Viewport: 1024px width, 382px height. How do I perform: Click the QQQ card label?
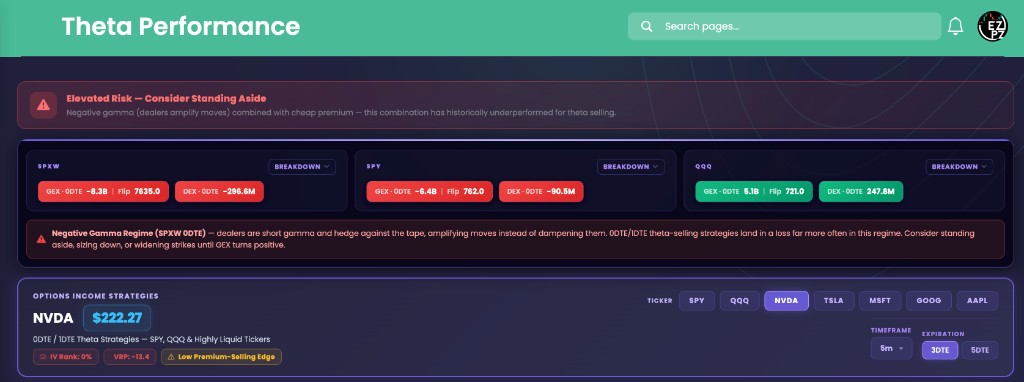(x=703, y=167)
